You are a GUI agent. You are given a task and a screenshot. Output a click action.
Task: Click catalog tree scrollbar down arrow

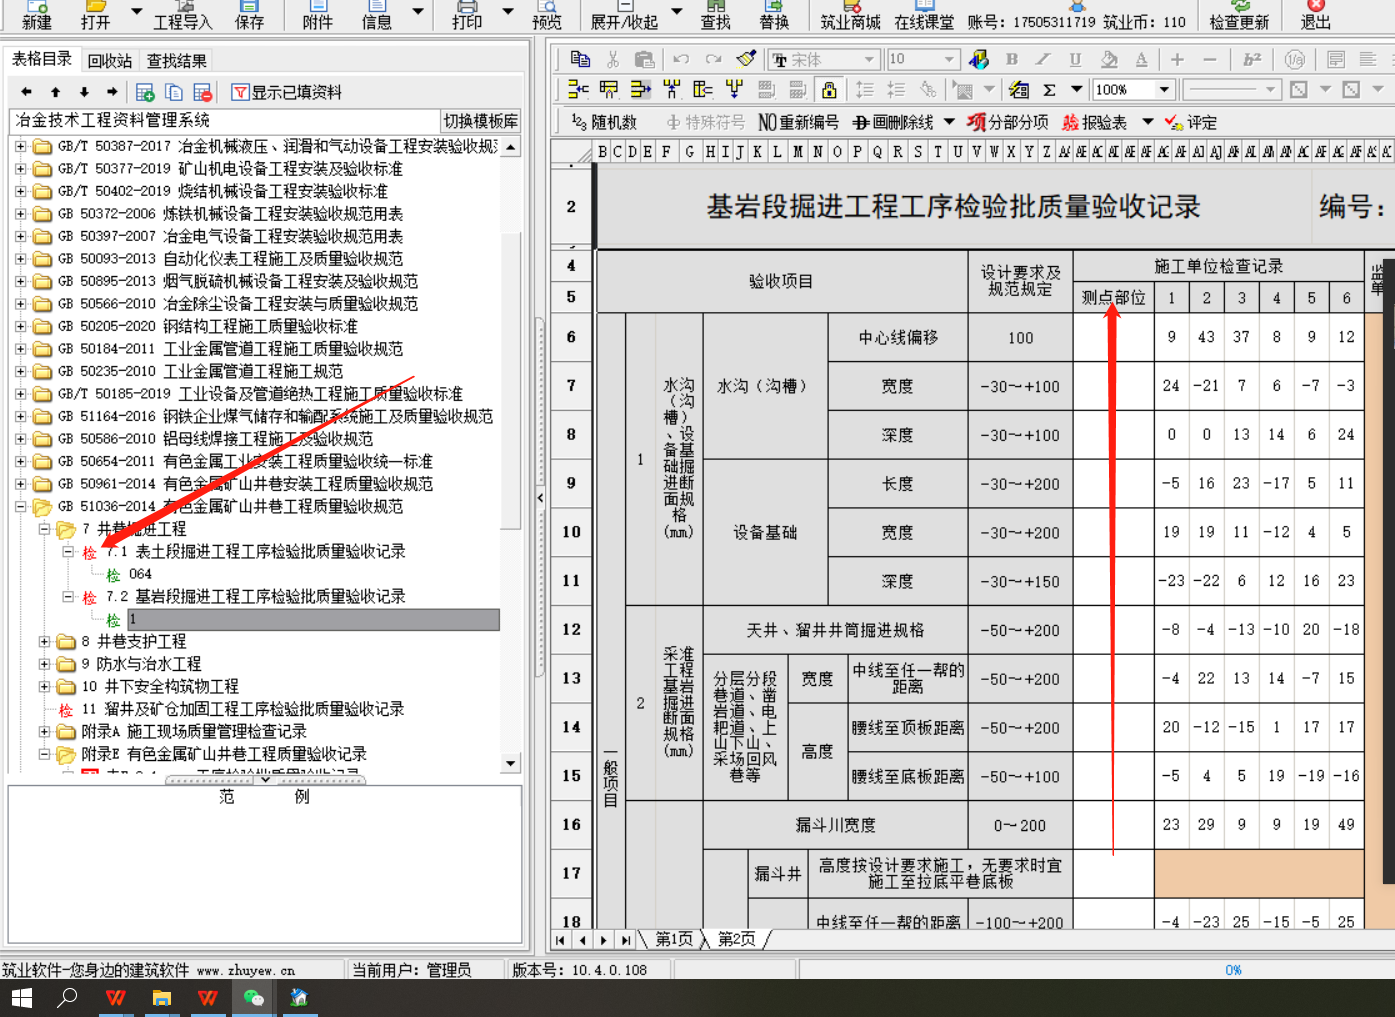click(511, 763)
